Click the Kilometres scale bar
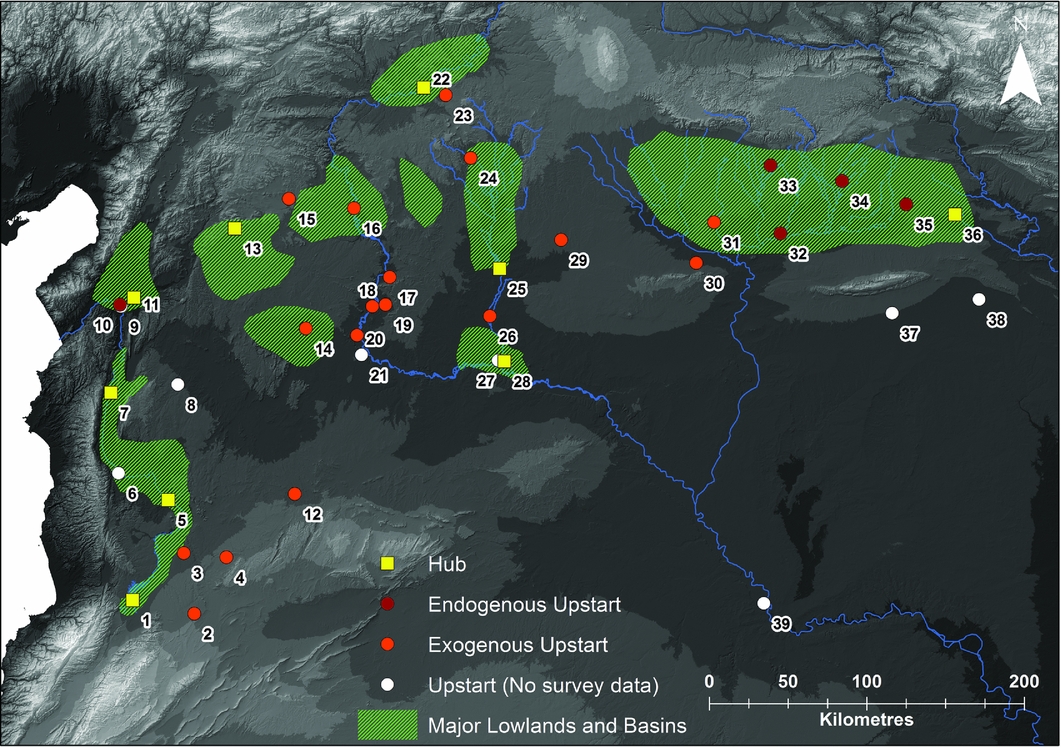The image size is (1061, 747). pos(866,706)
